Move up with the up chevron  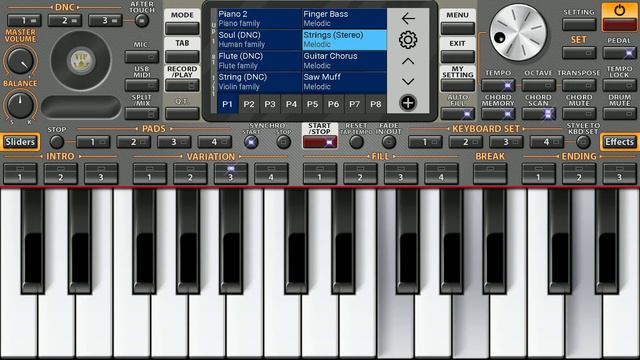(408, 61)
